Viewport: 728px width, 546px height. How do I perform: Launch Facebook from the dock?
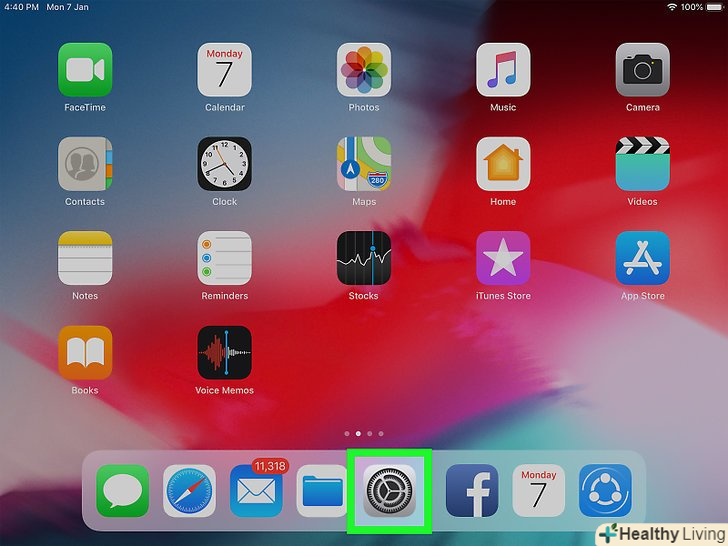point(472,491)
